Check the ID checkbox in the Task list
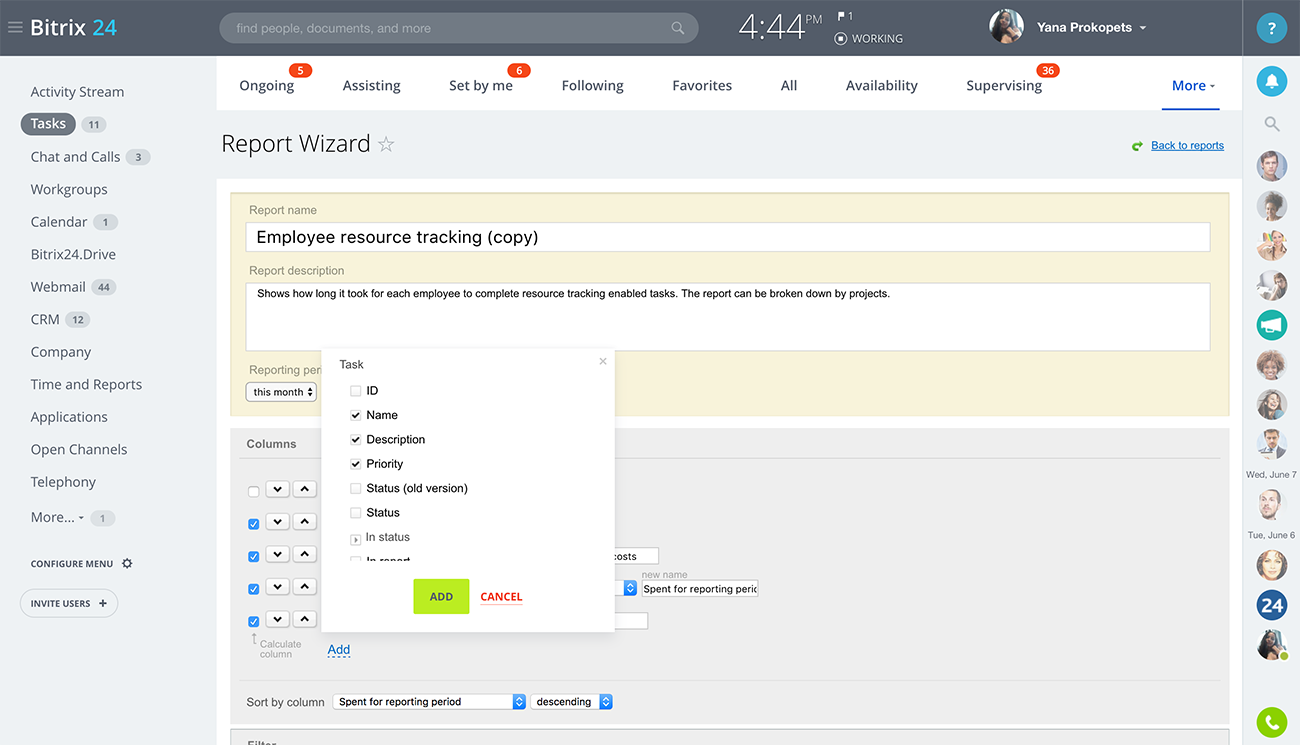The height and width of the screenshot is (745, 1300). [x=355, y=391]
